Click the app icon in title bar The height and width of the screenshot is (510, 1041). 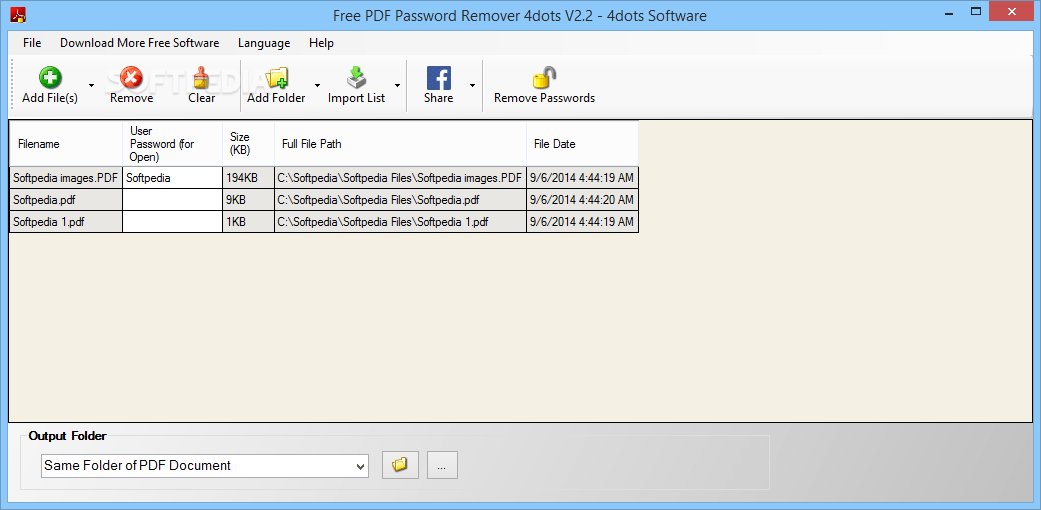coord(19,14)
